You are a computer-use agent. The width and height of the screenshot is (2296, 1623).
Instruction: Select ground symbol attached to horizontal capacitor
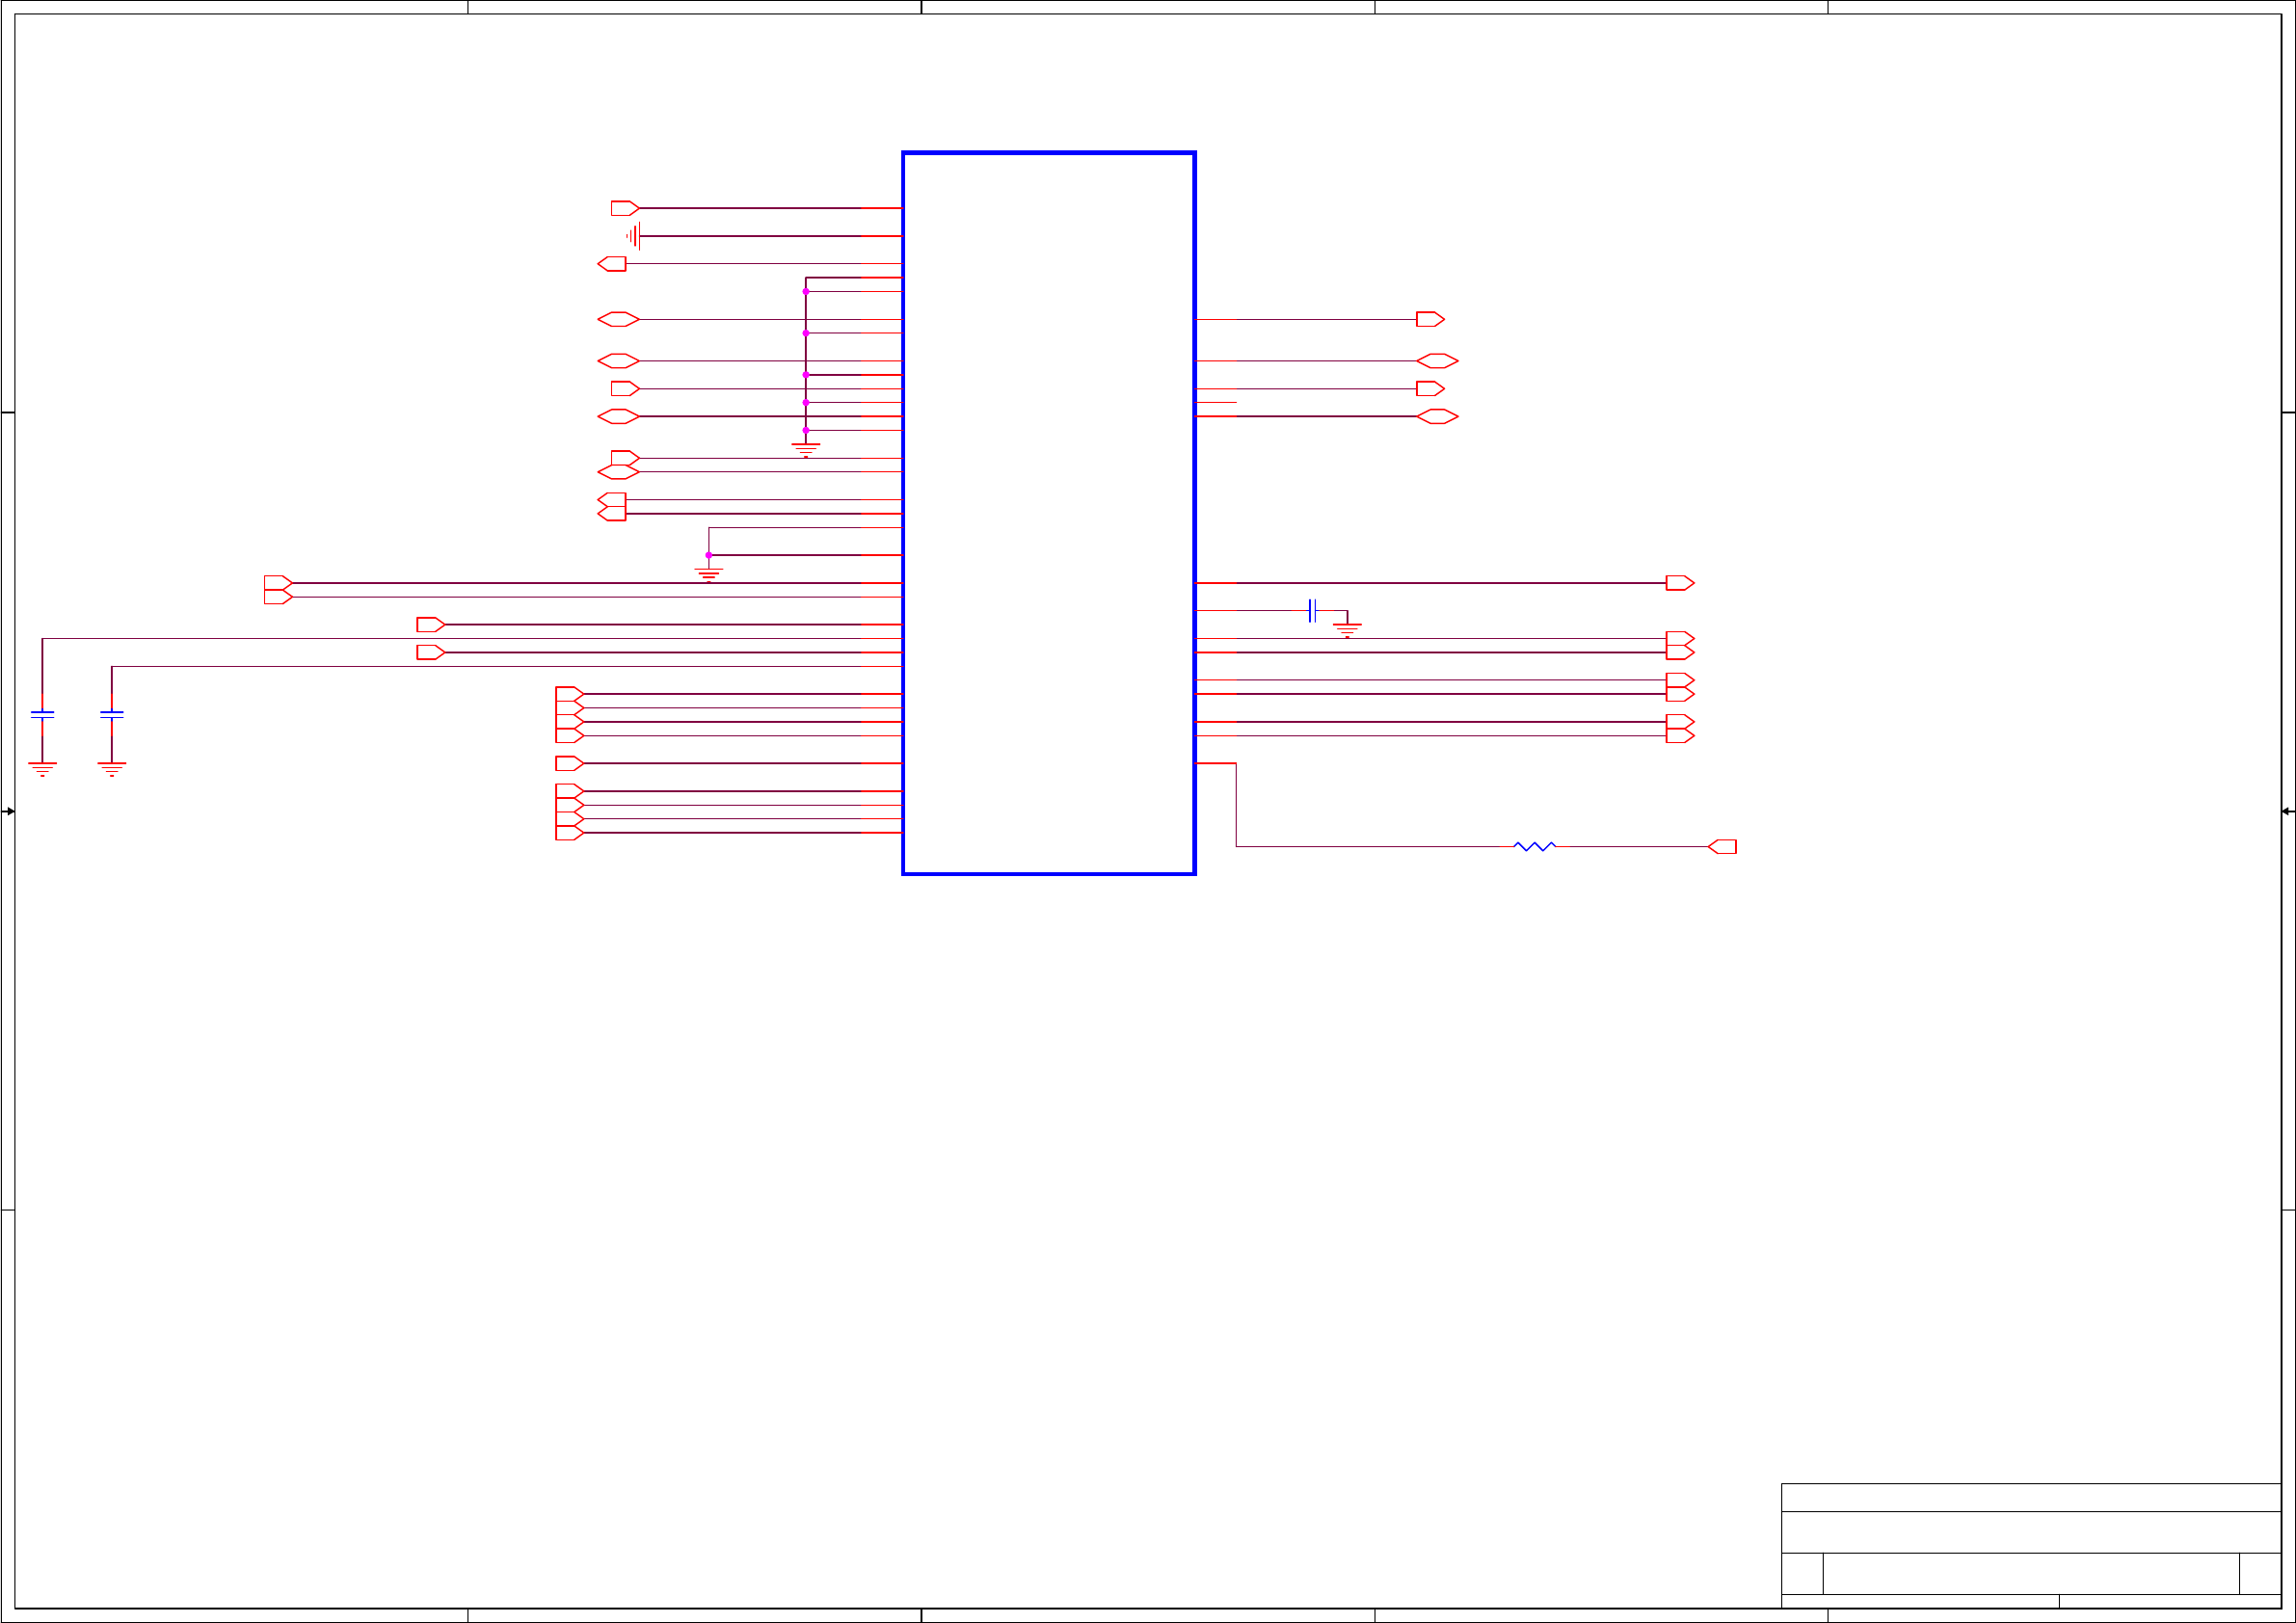click(x=1347, y=629)
